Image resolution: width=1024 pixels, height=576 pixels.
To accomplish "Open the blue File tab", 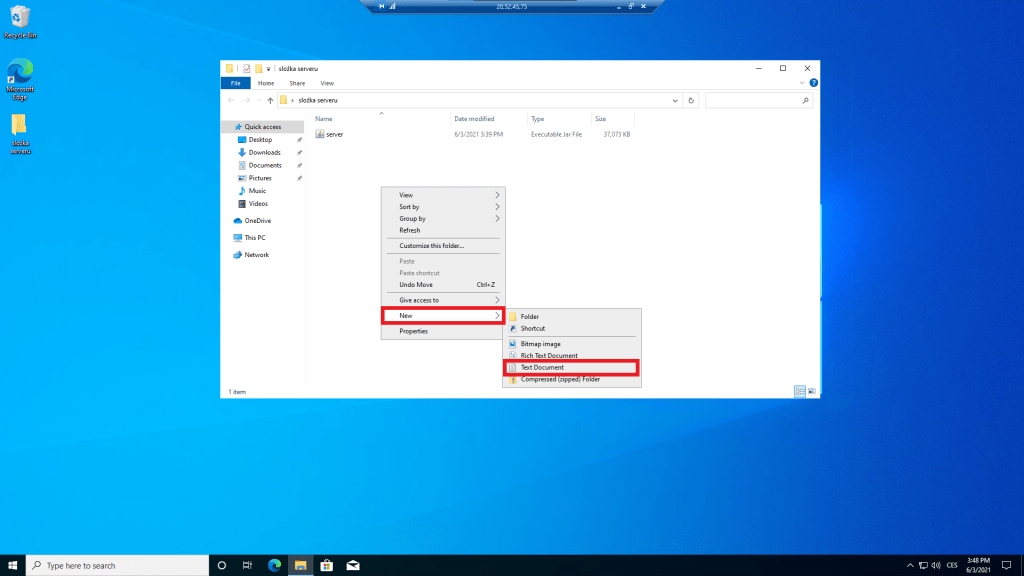I will [x=235, y=83].
